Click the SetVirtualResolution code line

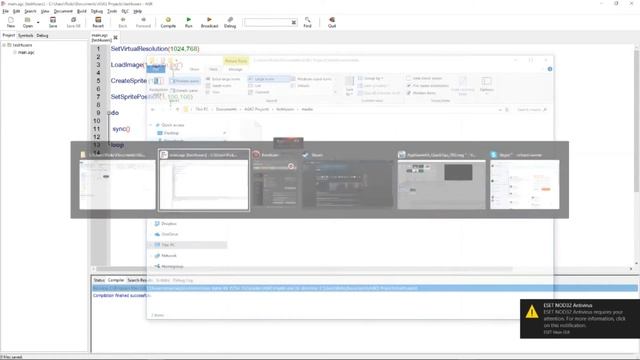[155, 49]
